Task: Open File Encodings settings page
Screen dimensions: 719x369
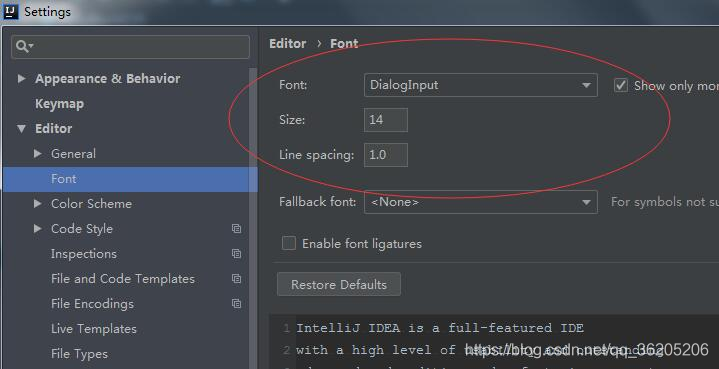Action: click(92, 303)
